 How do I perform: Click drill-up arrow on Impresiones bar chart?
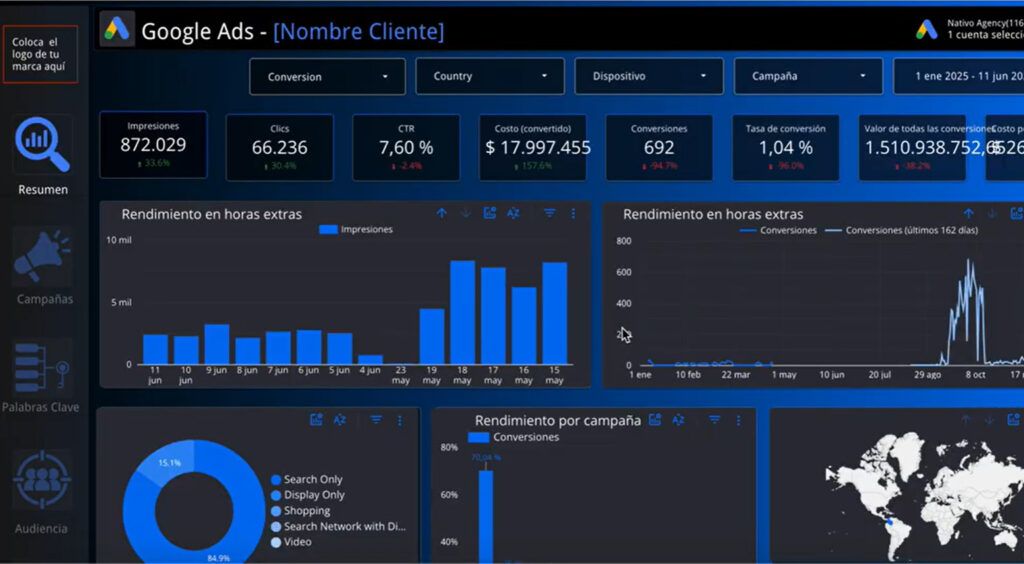441,213
